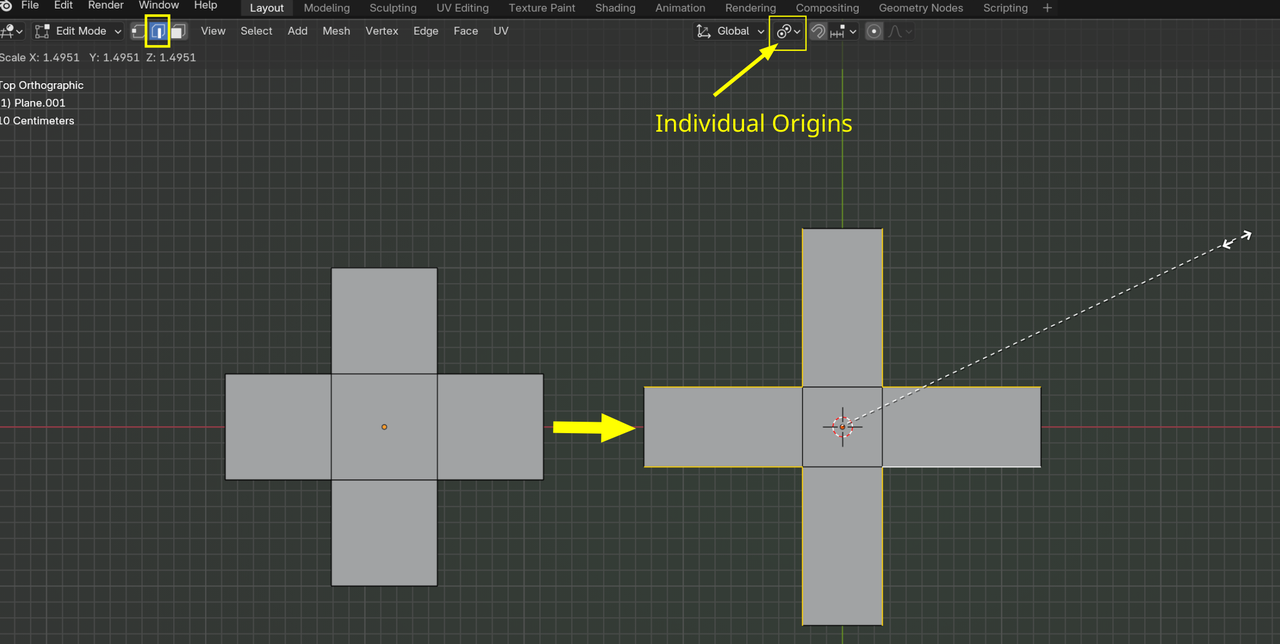Screen dimensions: 1280x644
Task: Switch to edge select mode
Action: 158,31
